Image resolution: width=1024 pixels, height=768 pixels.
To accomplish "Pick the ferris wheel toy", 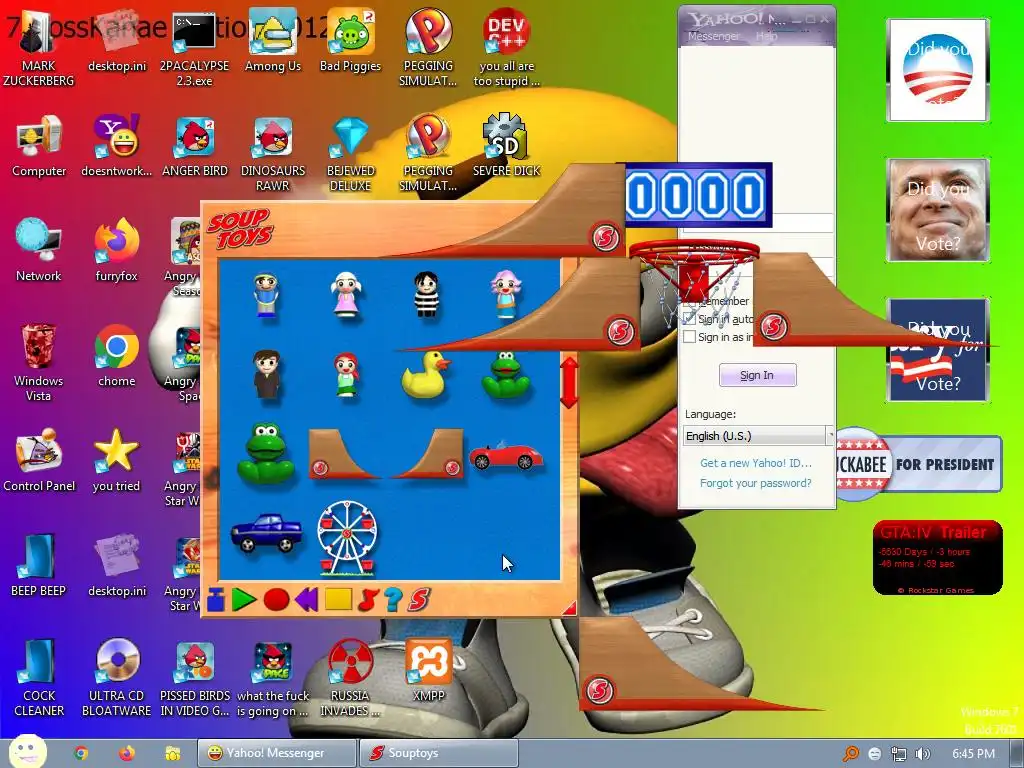I will pos(347,537).
